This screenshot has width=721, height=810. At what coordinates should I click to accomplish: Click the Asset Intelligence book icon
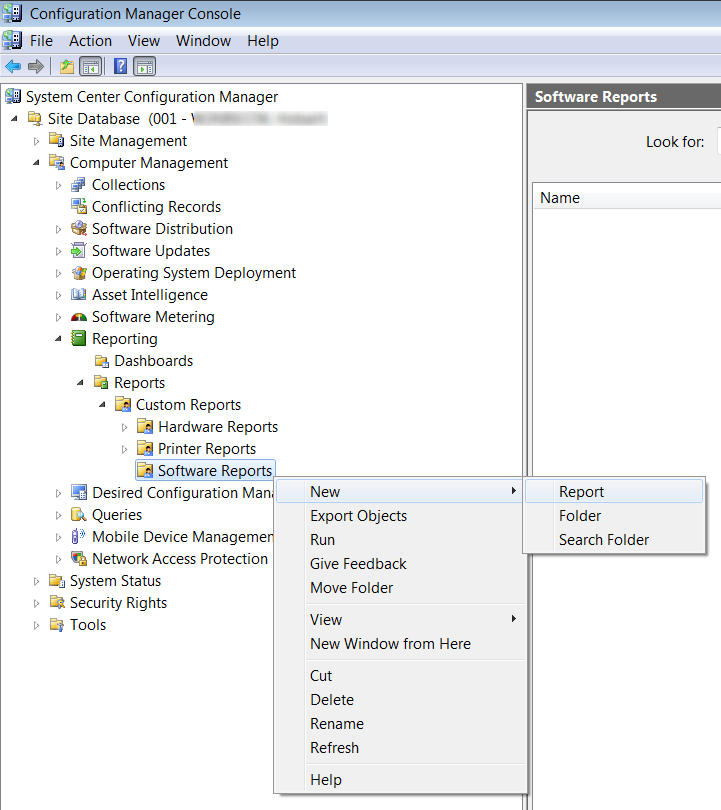point(79,294)
